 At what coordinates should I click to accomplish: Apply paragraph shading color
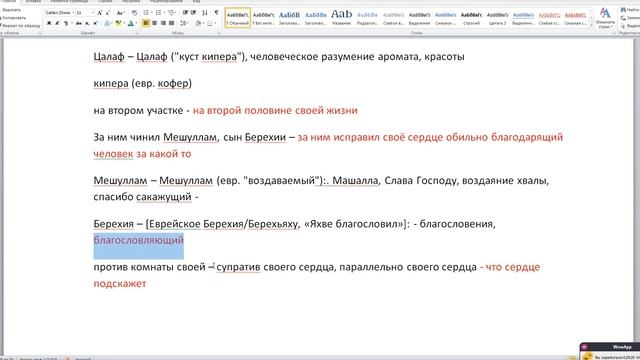coord(198,23)
